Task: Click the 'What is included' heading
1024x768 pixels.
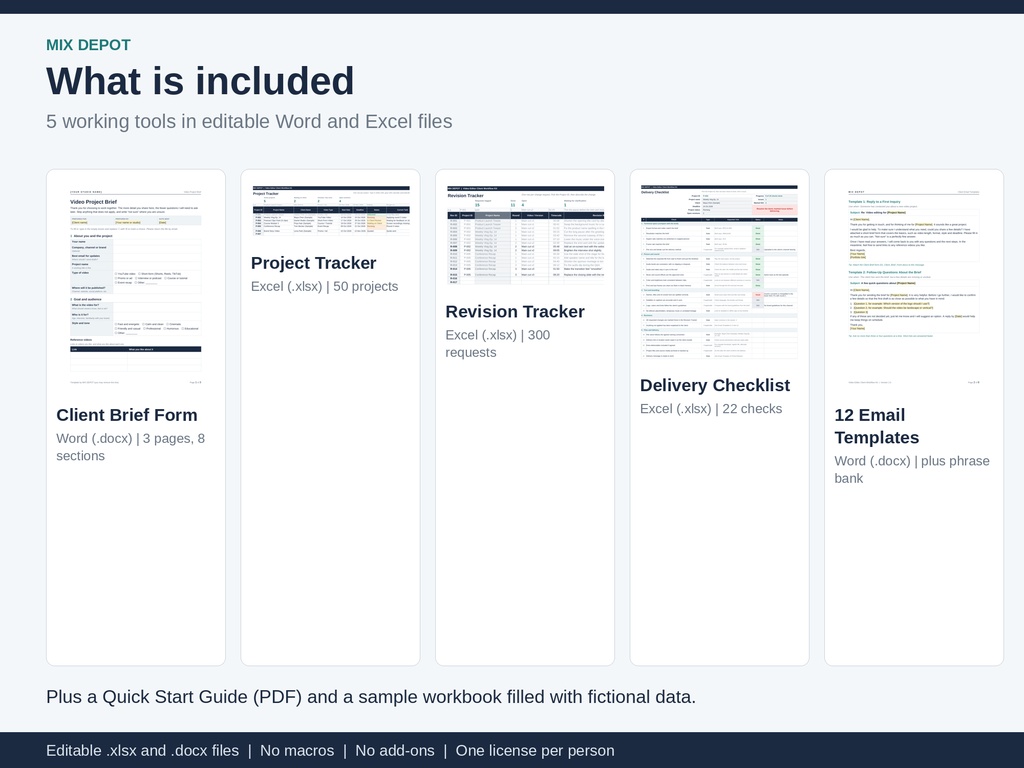Action: [x=200, y=81]
